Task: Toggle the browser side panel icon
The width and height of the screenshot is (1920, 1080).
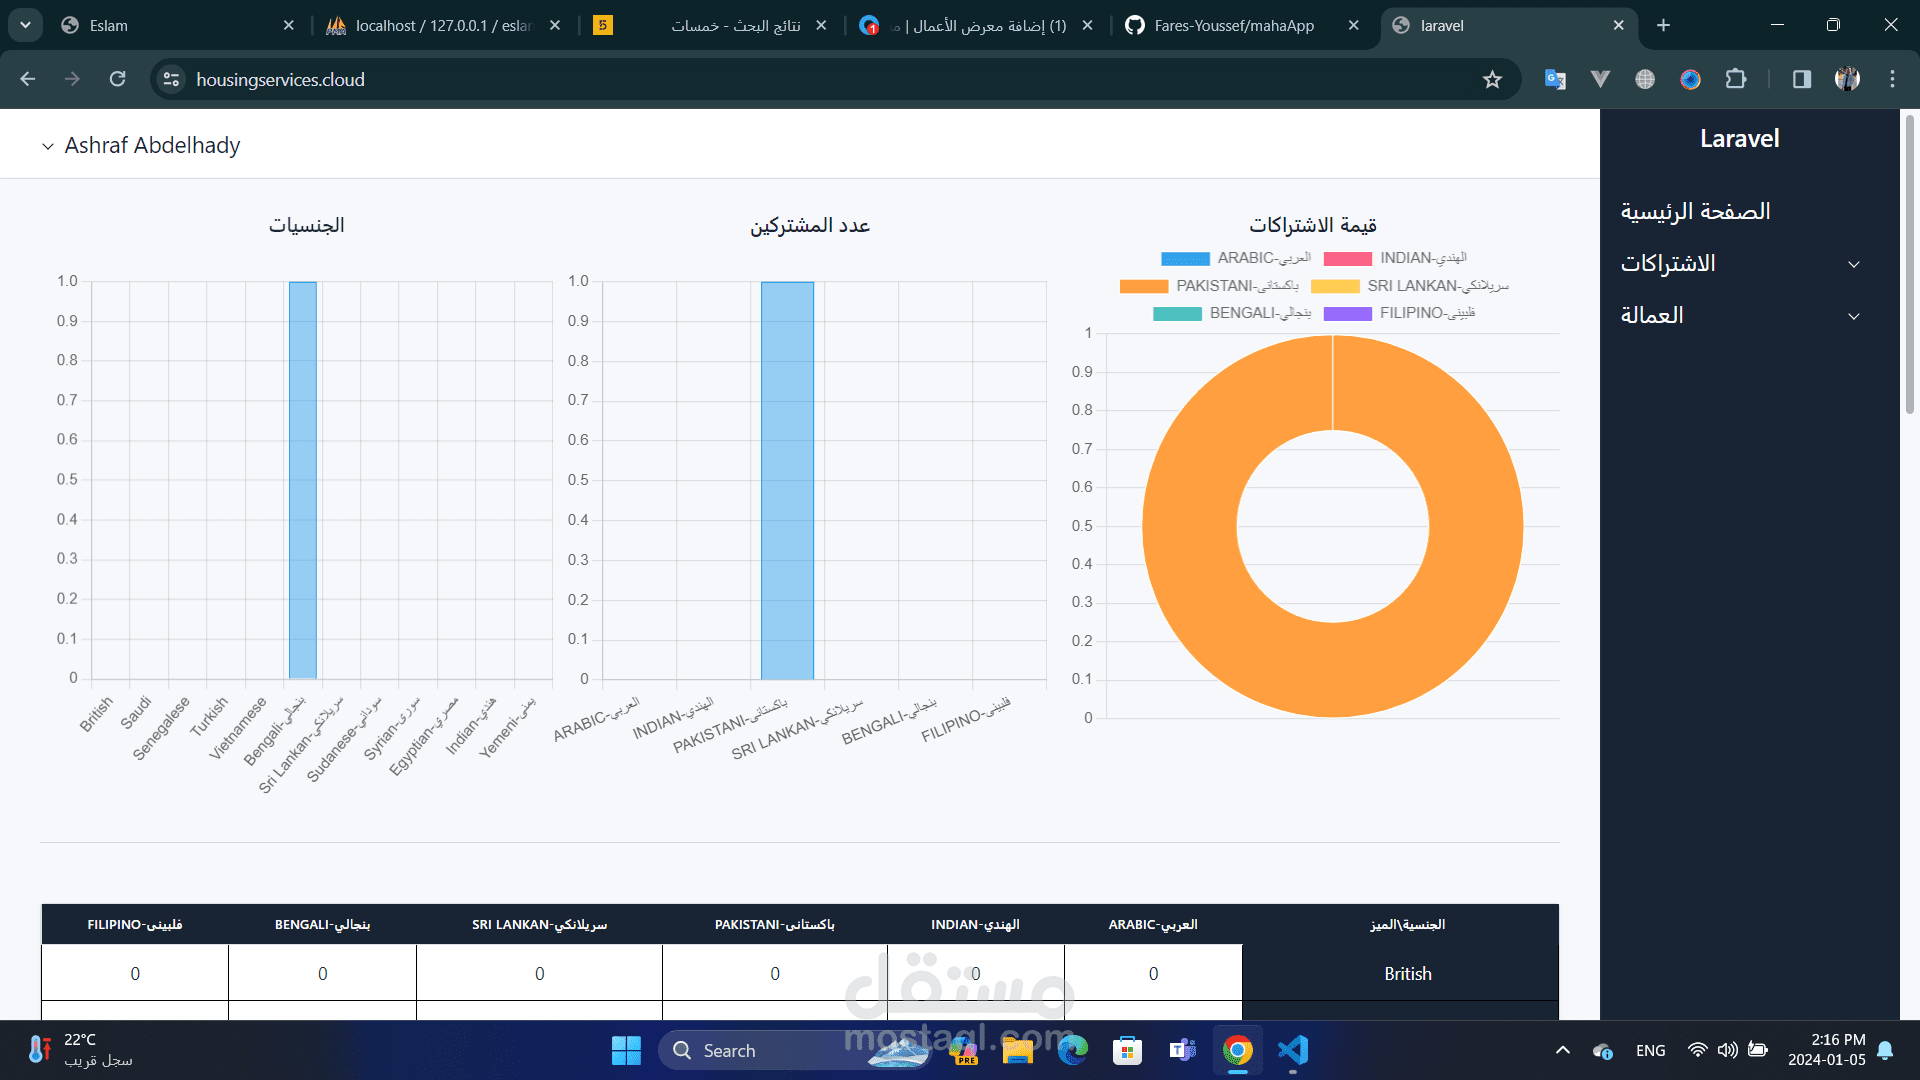Action: [1802, 79]
